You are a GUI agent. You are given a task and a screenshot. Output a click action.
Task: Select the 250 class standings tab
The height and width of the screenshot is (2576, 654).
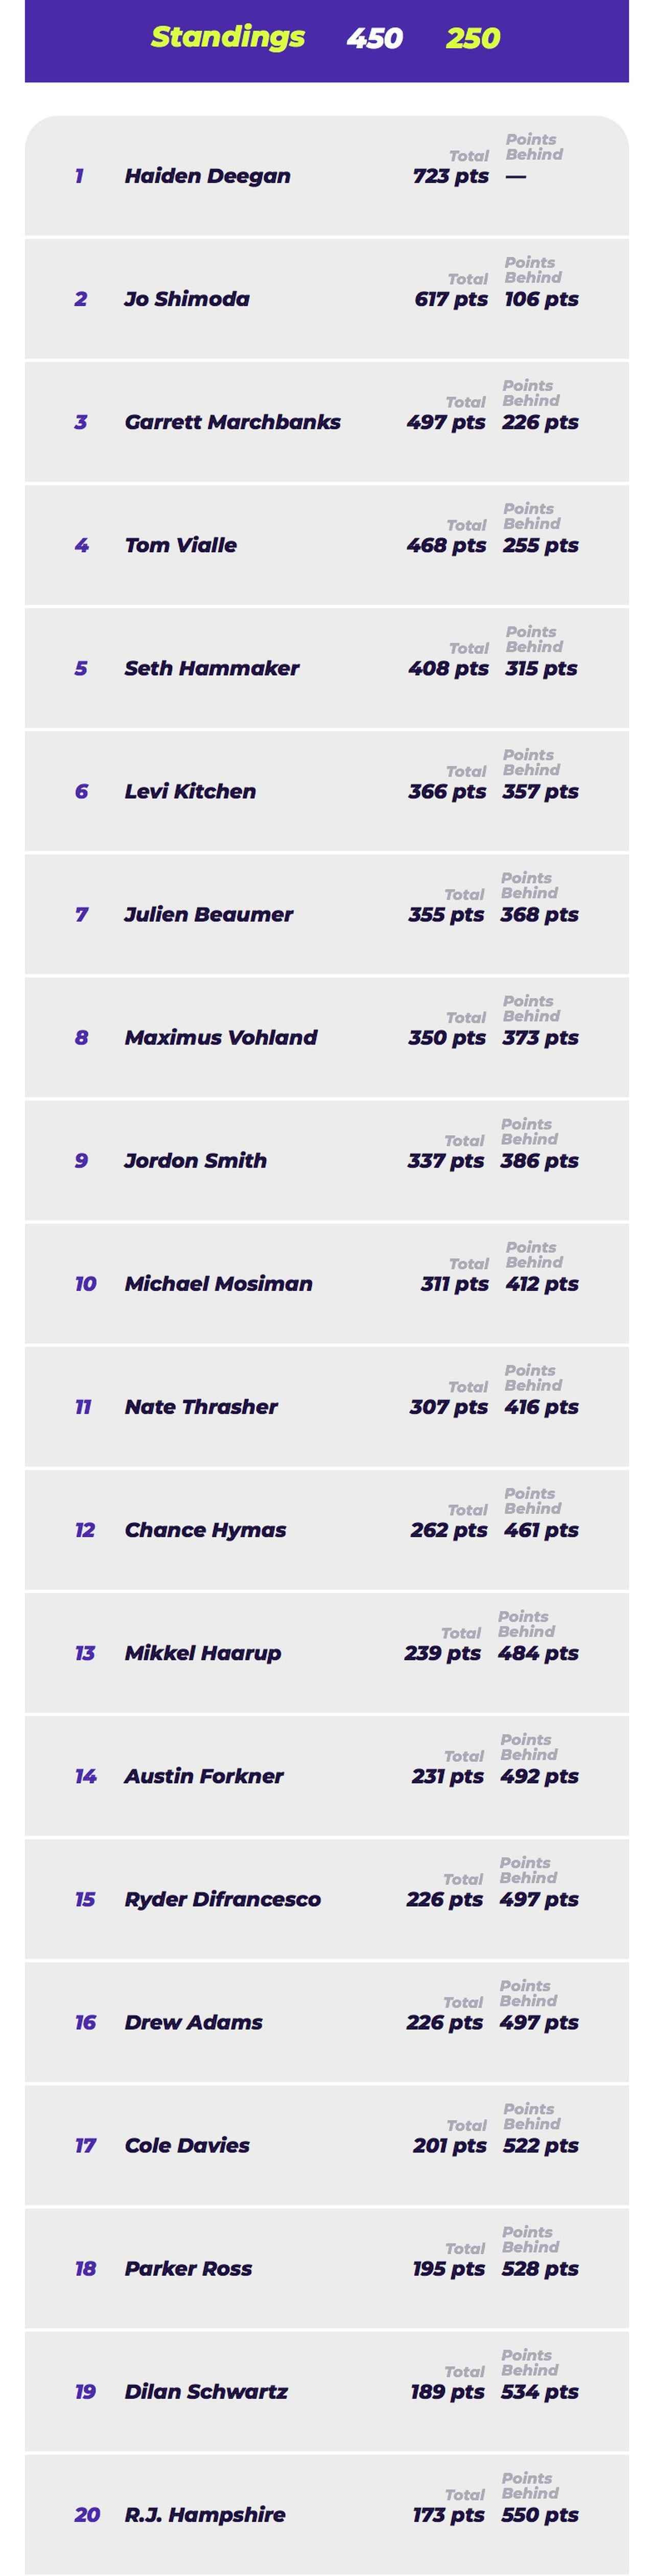pyautogui.click(x=472, y=38)
